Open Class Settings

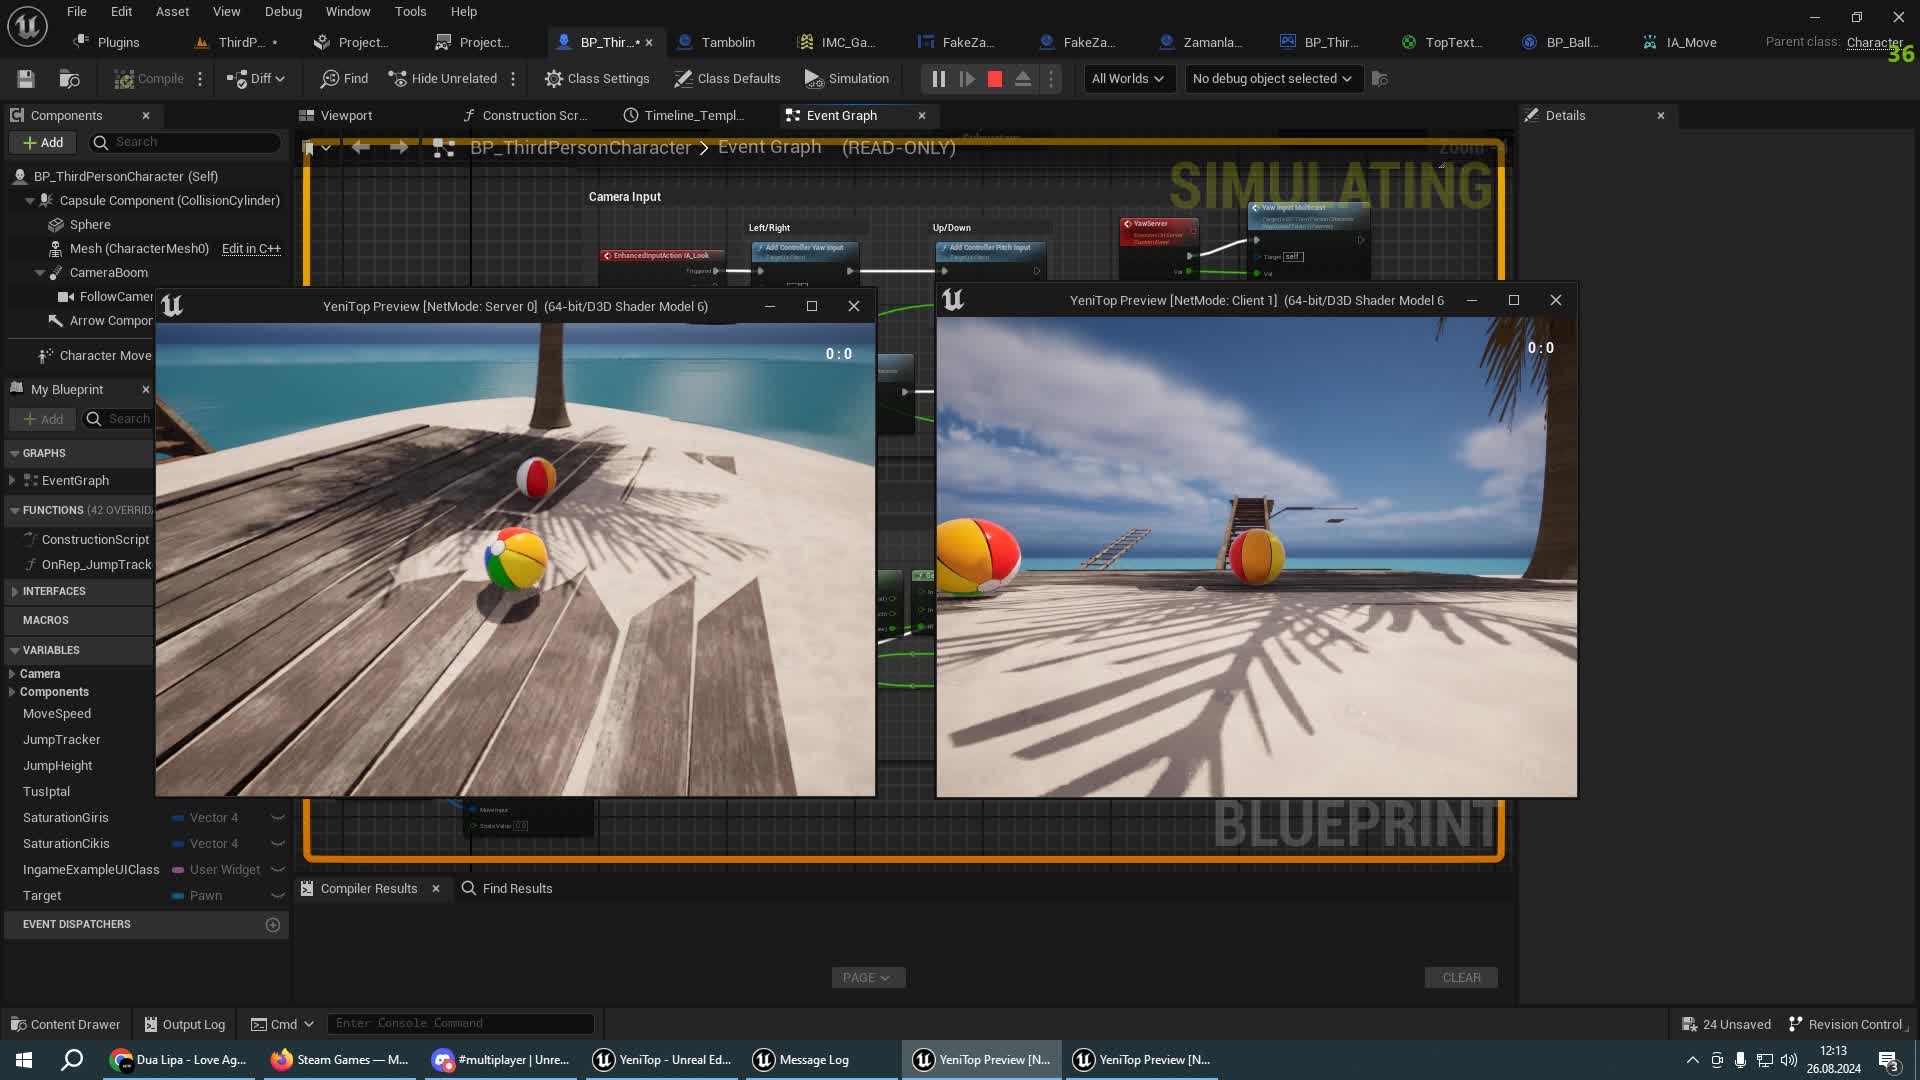[x=597, y=78]
